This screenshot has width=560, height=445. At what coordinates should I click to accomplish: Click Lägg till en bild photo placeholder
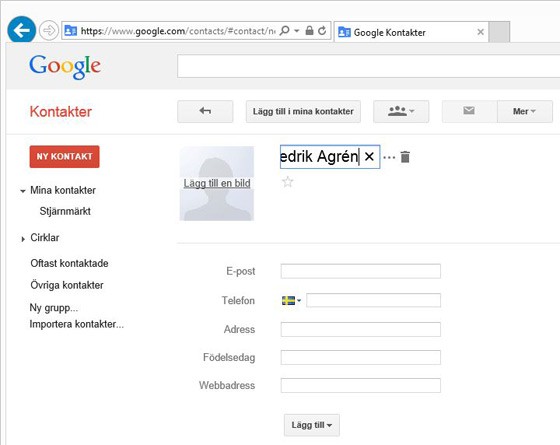tap(217, 183)
